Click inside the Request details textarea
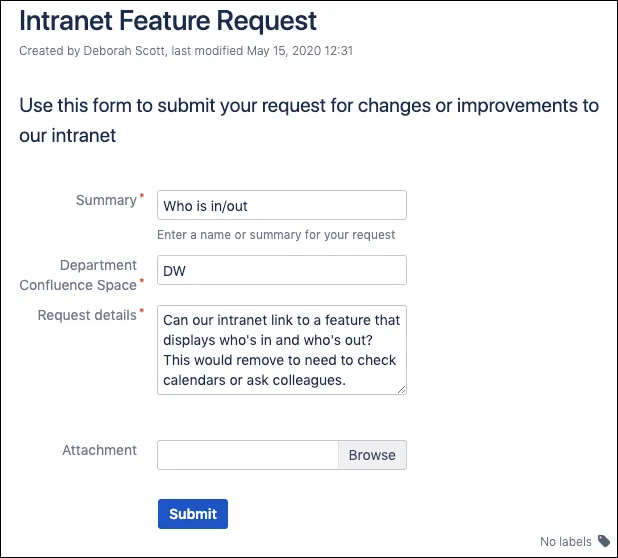 pyautogui.click(x=282, y=350)
